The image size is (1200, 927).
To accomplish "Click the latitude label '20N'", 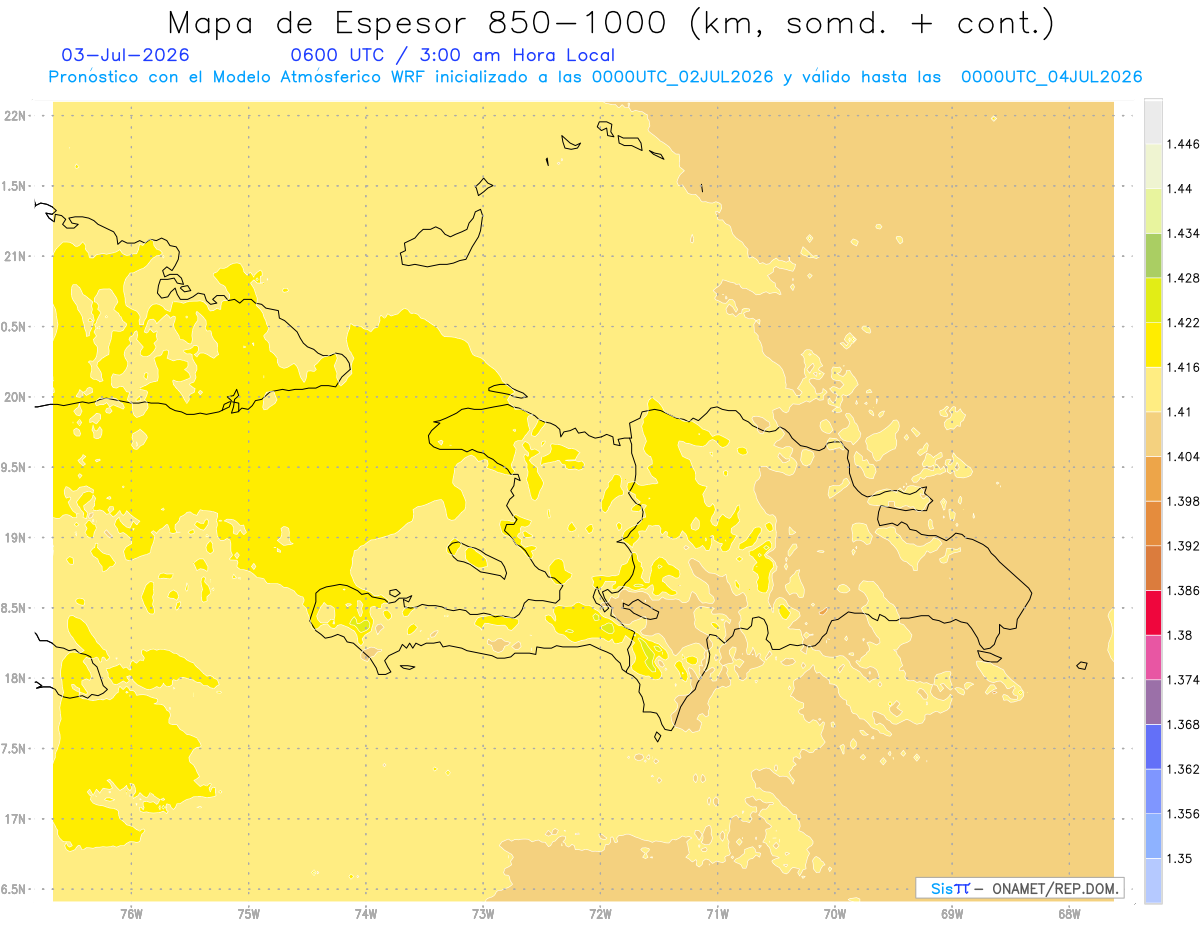I will pyautogui.click(x=16, y=397).
